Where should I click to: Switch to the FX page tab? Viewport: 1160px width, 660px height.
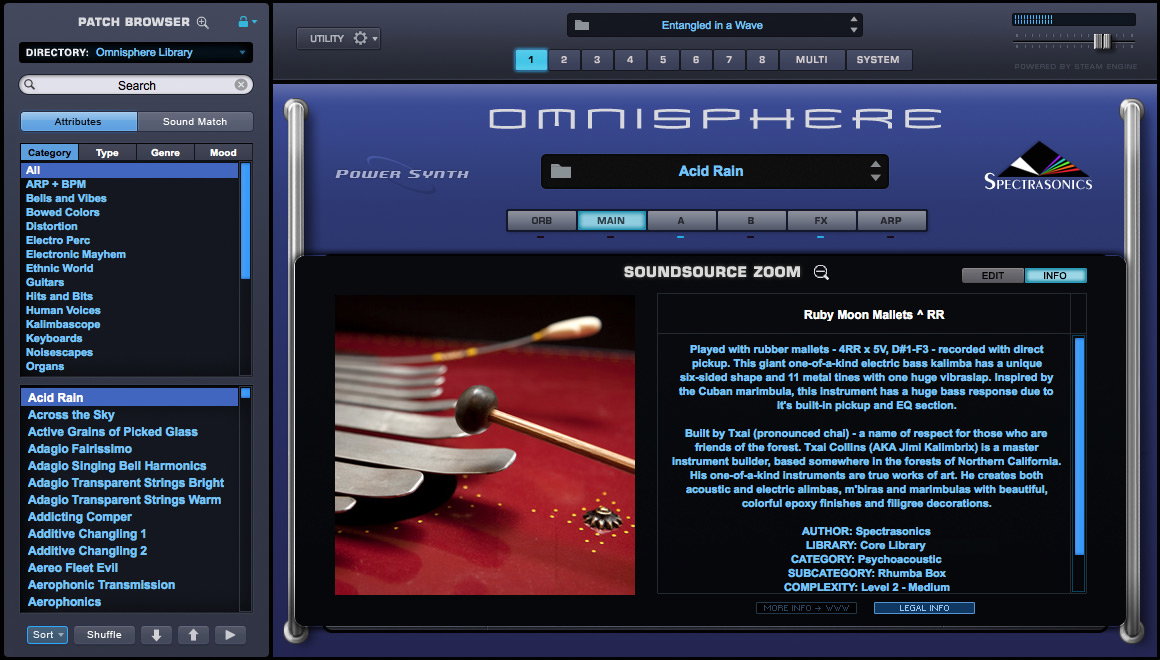coord(821,220)
